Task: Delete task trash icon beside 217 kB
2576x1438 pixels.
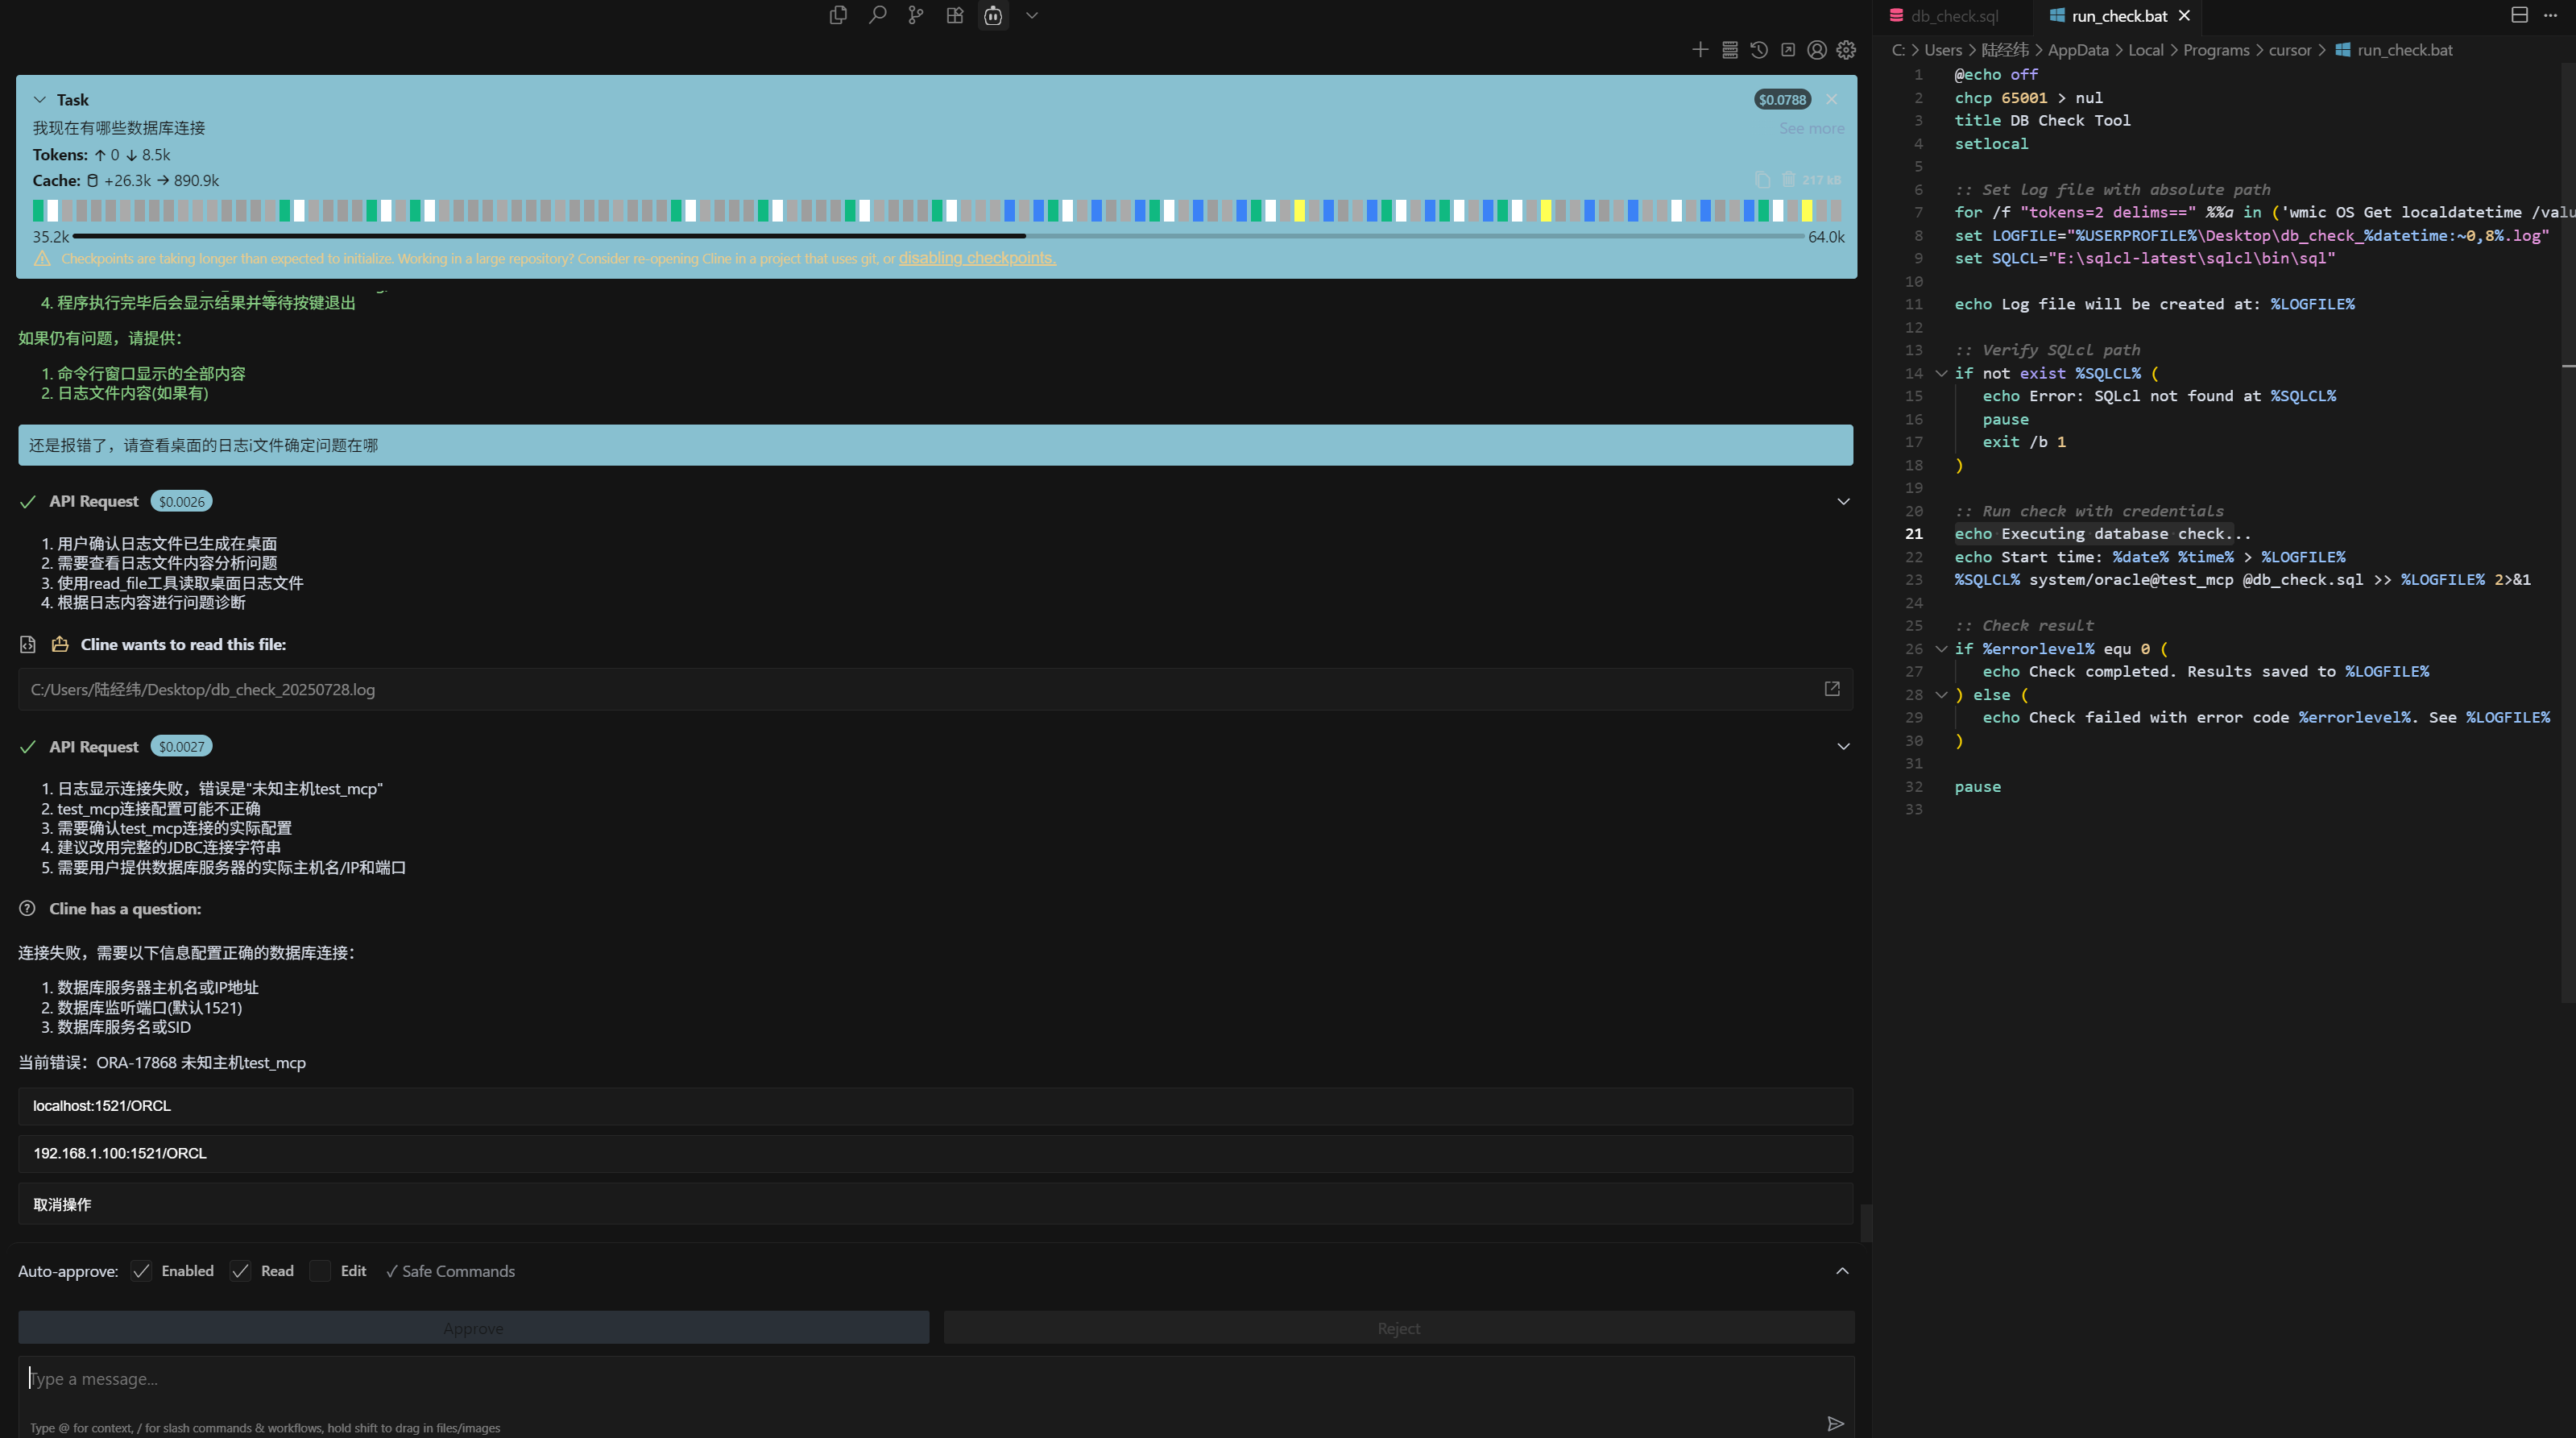Action: pyautogui.click(x=1788, y=180)
